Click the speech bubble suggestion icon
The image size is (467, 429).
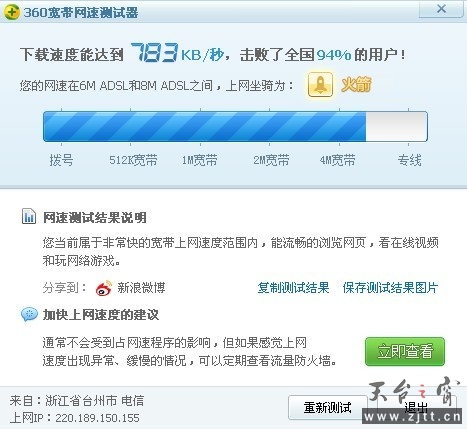point(29,314)
